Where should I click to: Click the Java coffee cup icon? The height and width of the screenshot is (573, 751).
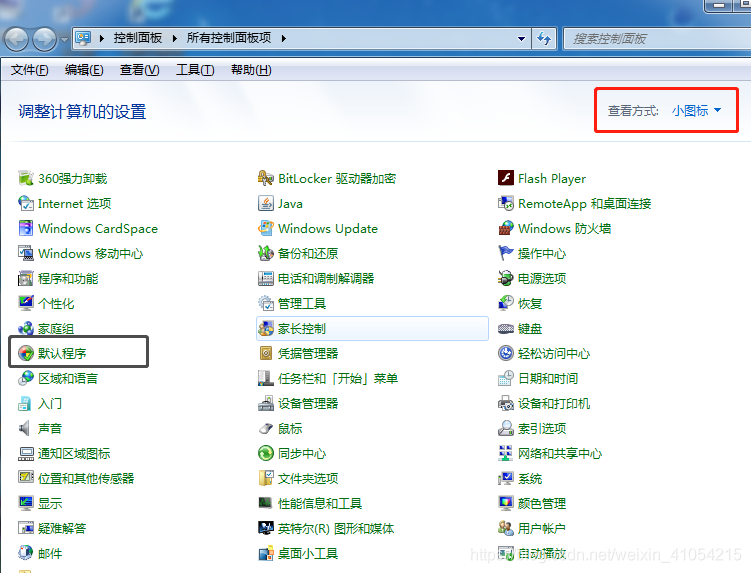(266, 203)
